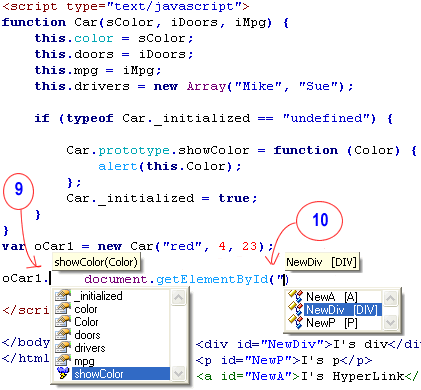
Task: Click the property icon beside capitalized Color
Action: tap(63, 322)
